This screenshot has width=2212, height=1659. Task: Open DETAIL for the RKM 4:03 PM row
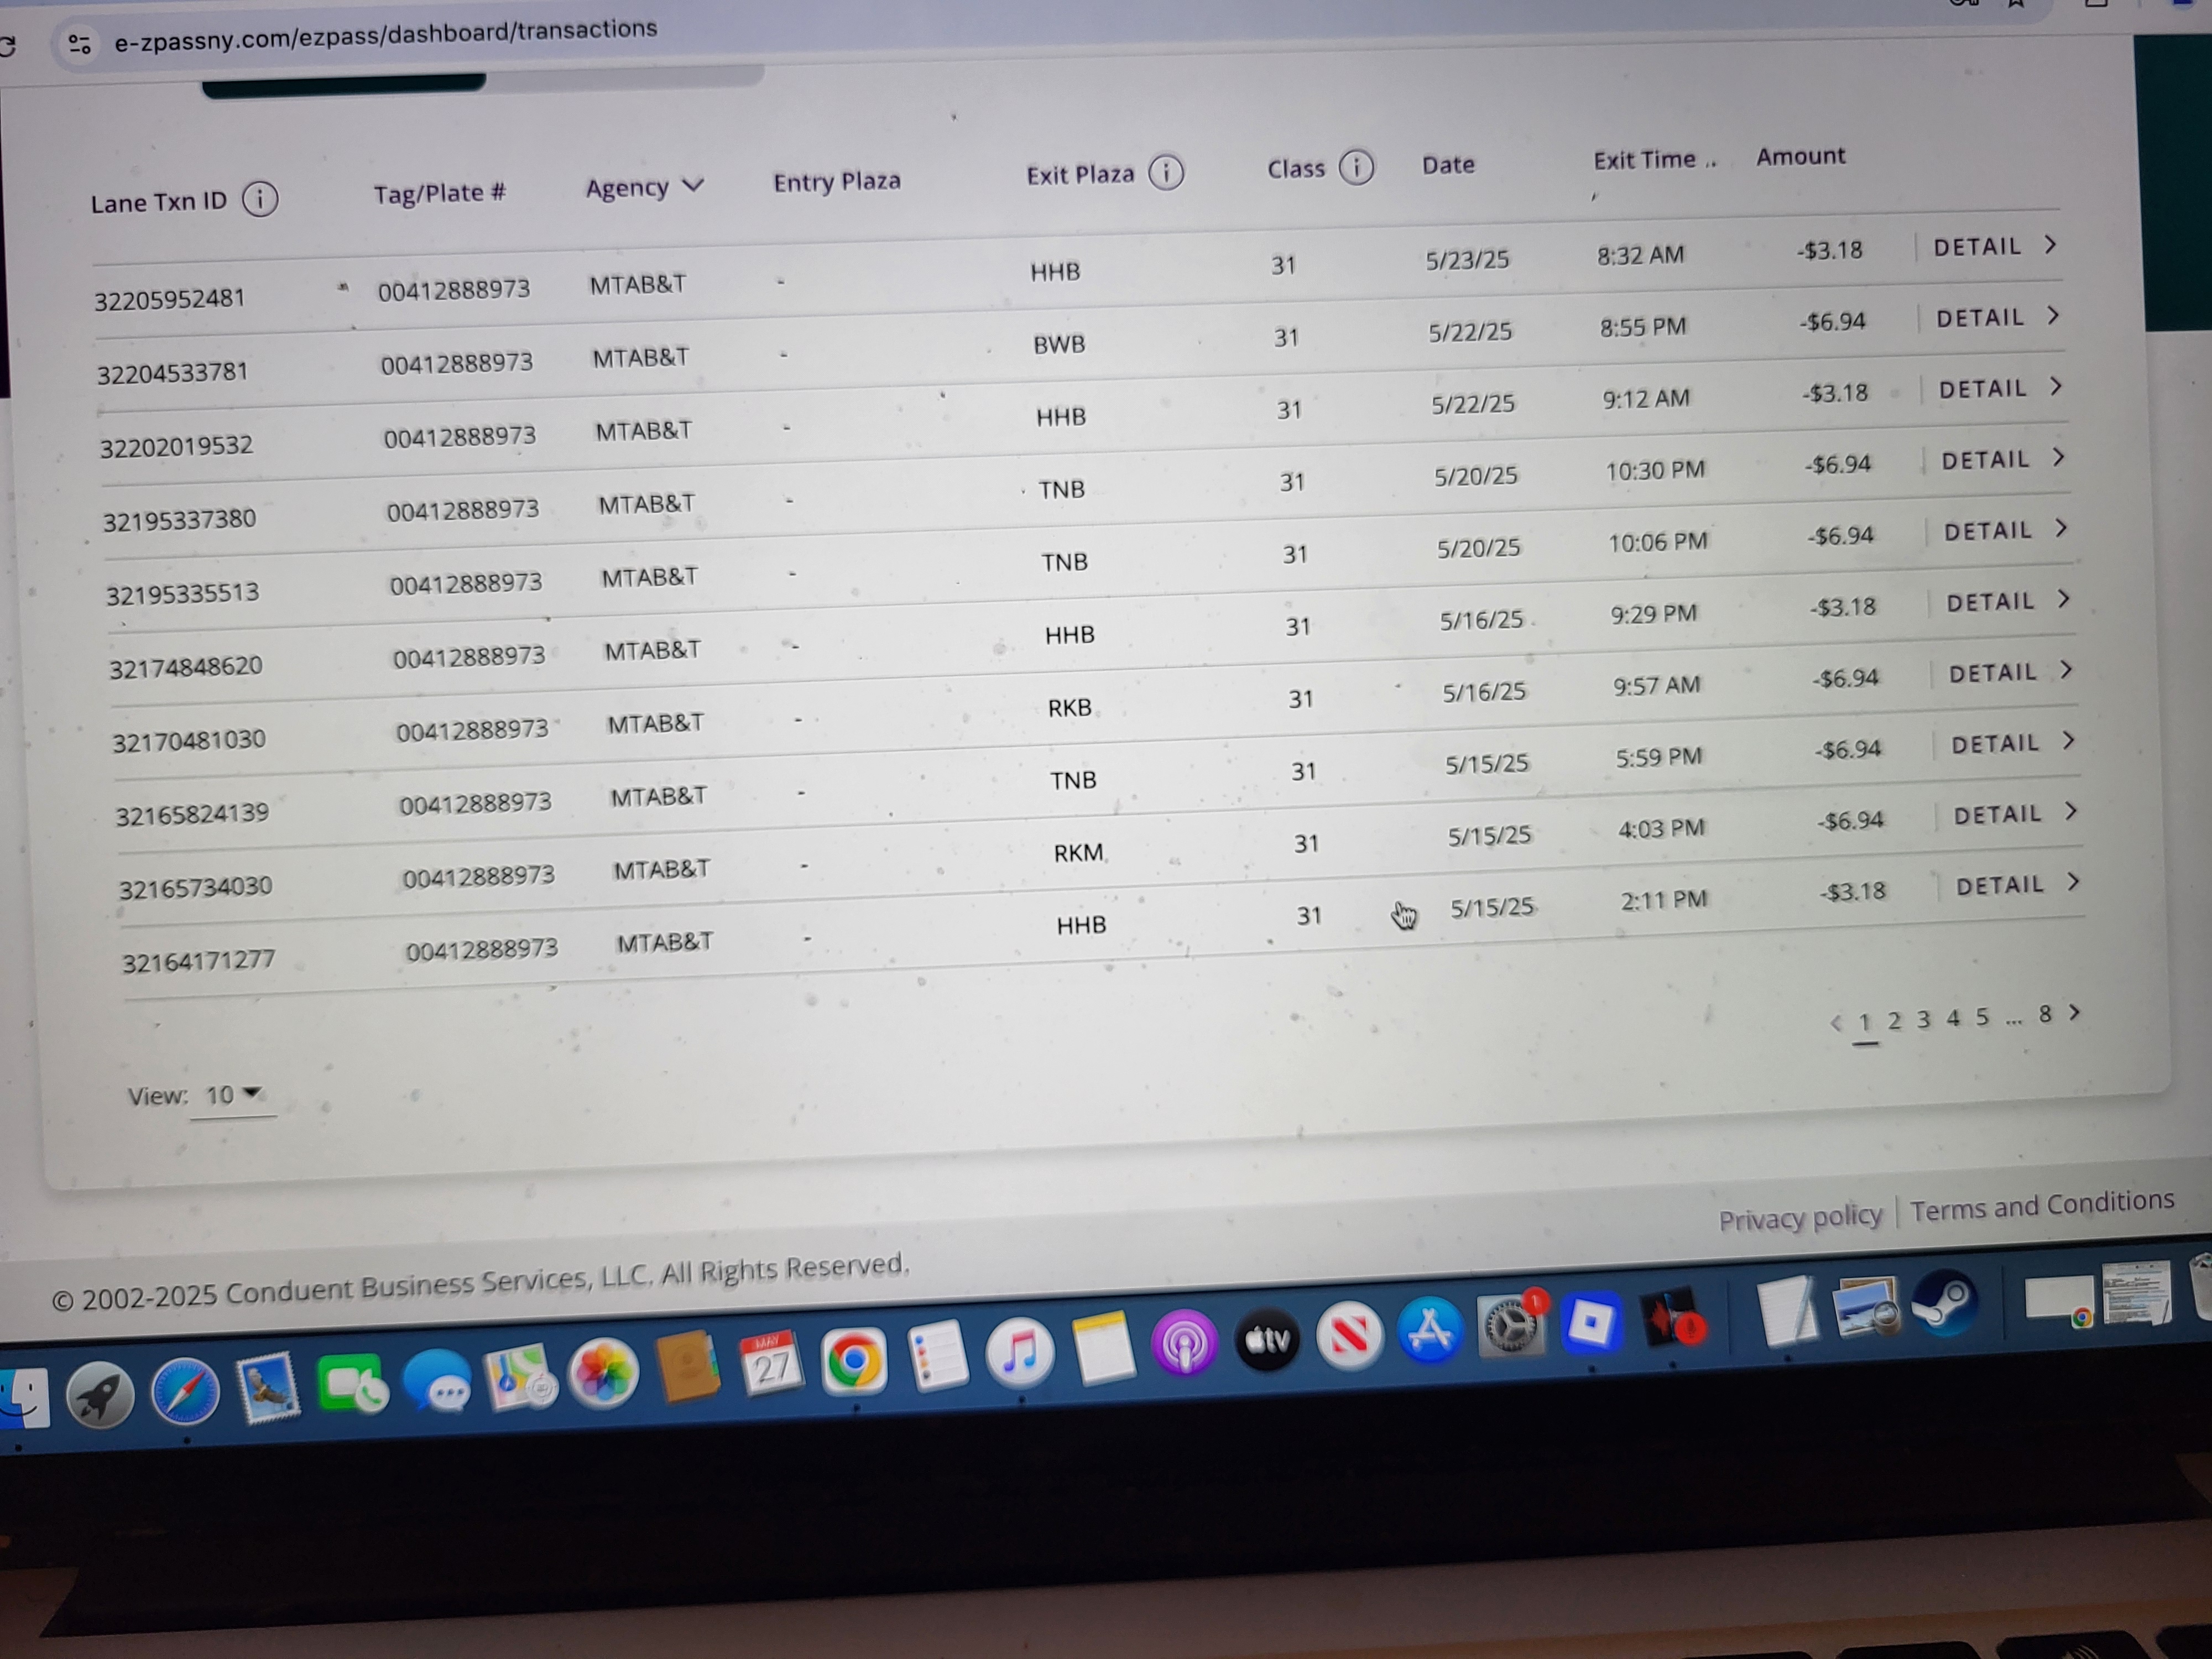(x=2015, y=814)
